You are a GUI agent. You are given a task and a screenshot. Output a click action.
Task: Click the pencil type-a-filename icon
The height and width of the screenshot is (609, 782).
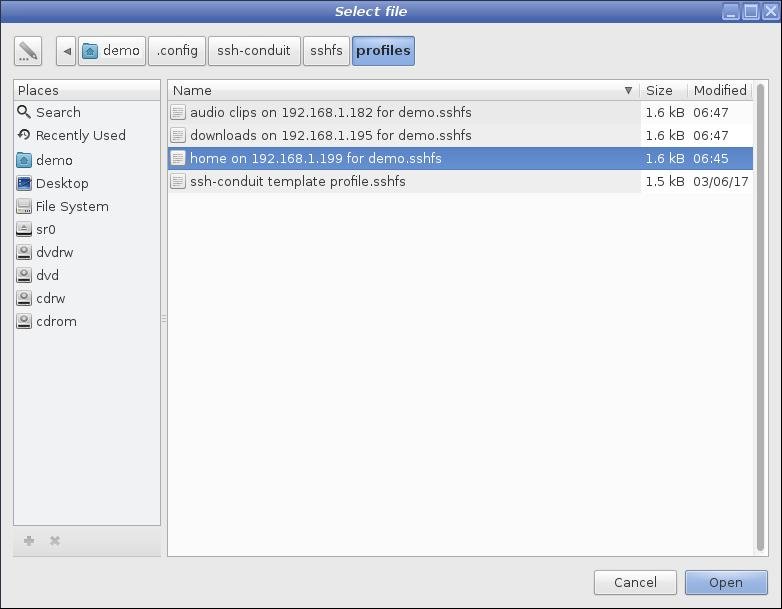[x=28, y=51]
